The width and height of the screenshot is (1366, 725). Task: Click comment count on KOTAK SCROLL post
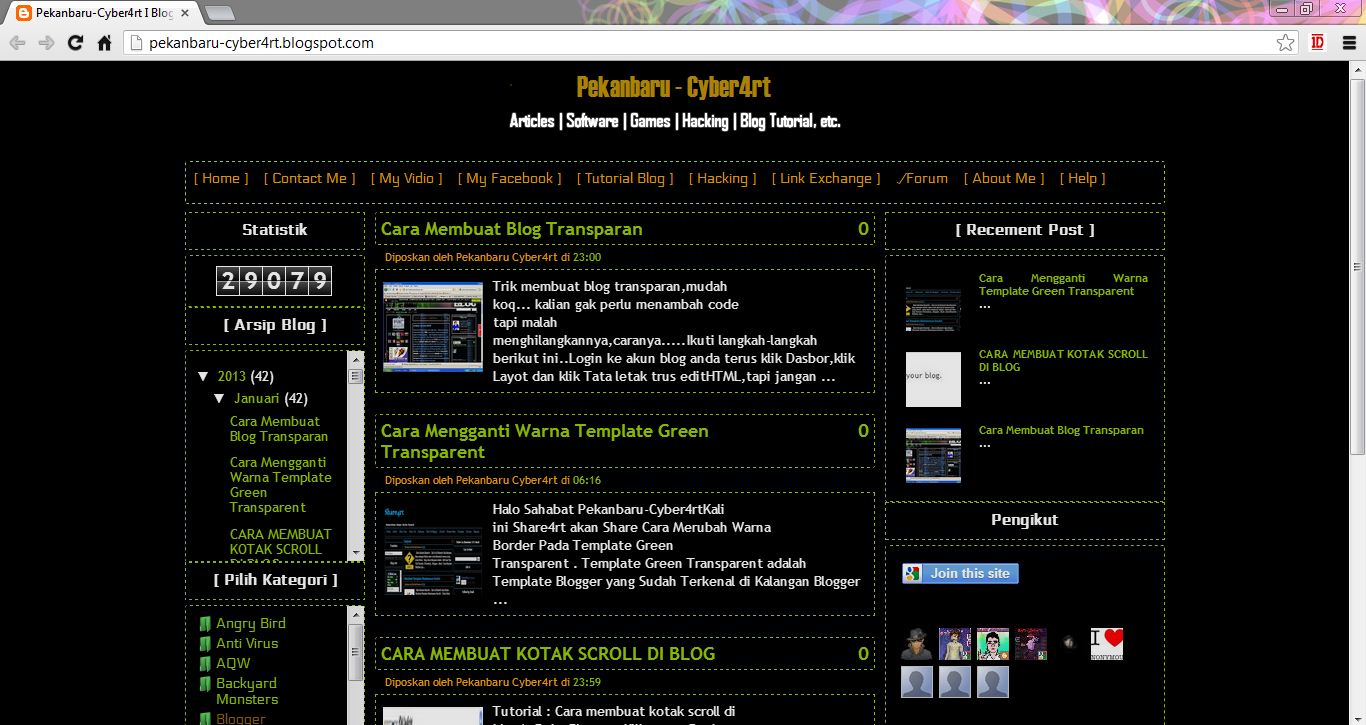(x=863, y=654)
